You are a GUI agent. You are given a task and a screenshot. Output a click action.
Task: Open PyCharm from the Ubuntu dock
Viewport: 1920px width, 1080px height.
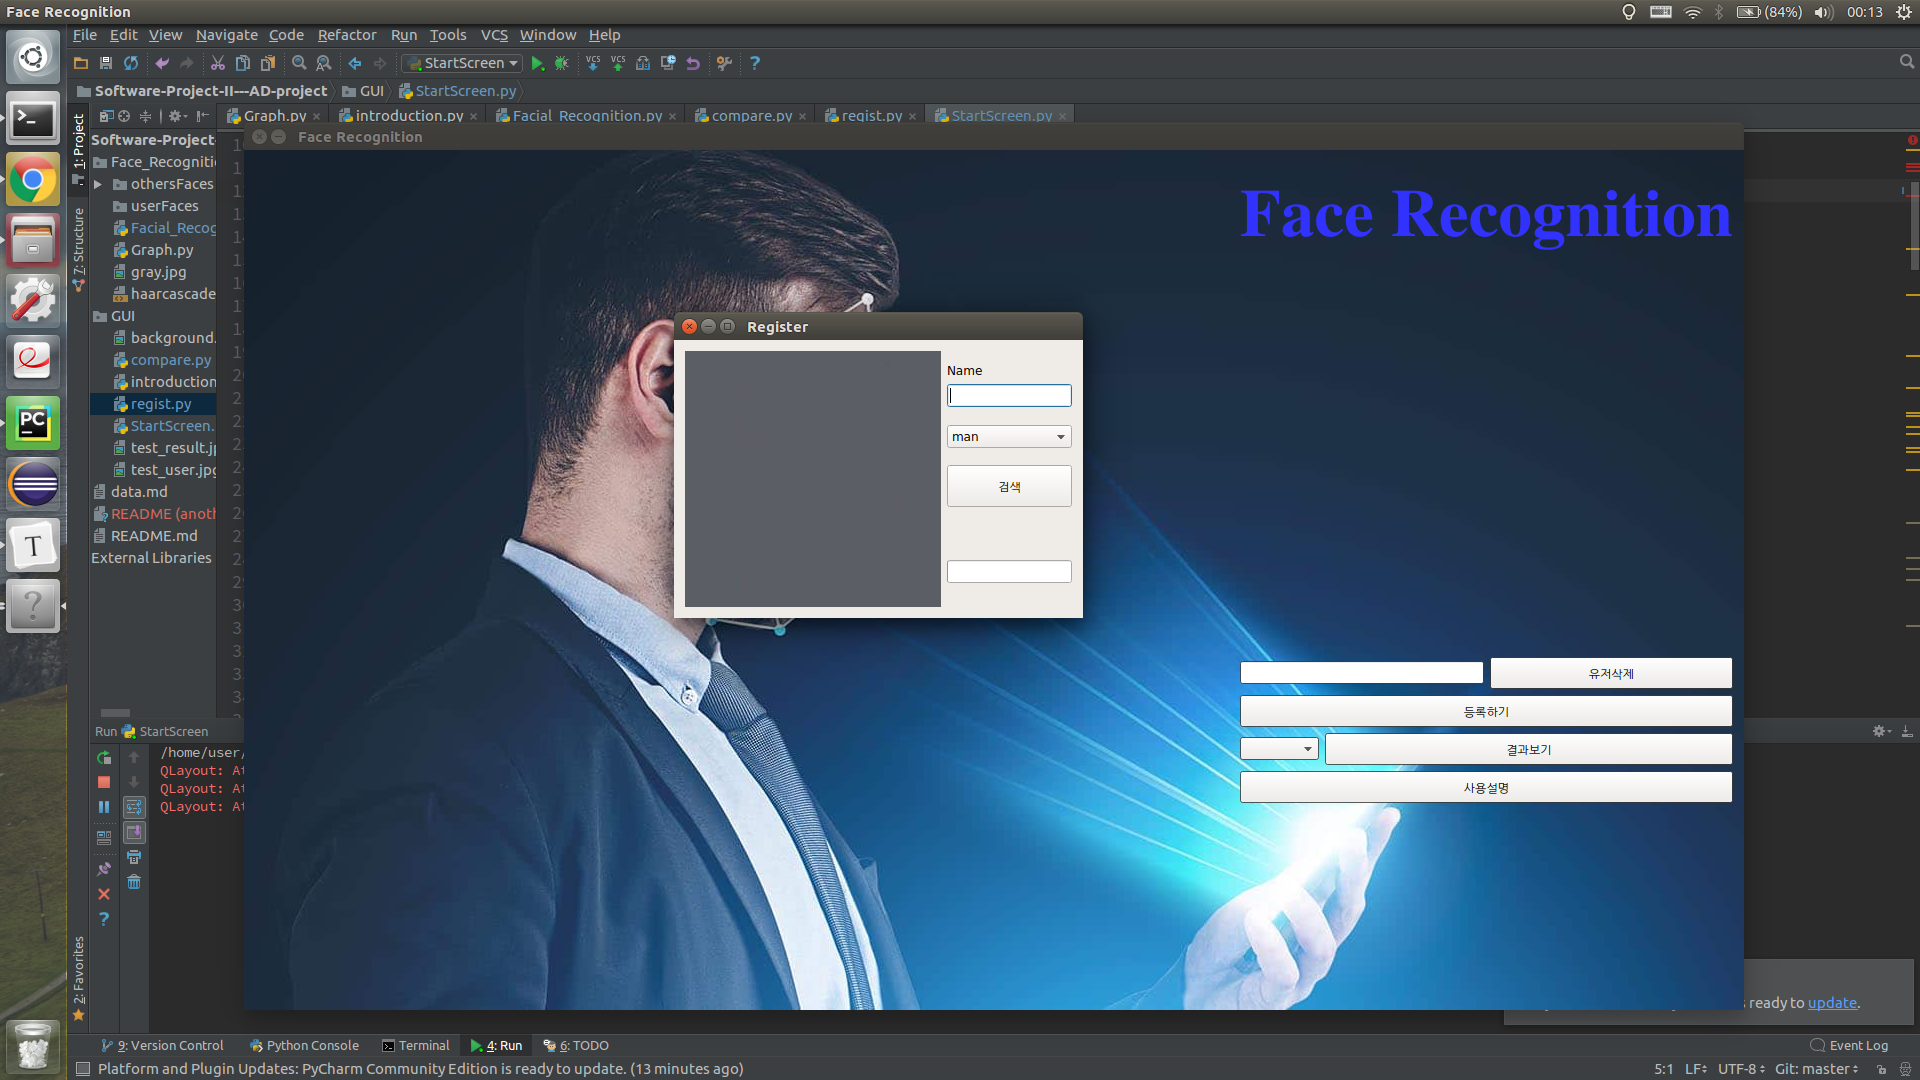point(33,423)
